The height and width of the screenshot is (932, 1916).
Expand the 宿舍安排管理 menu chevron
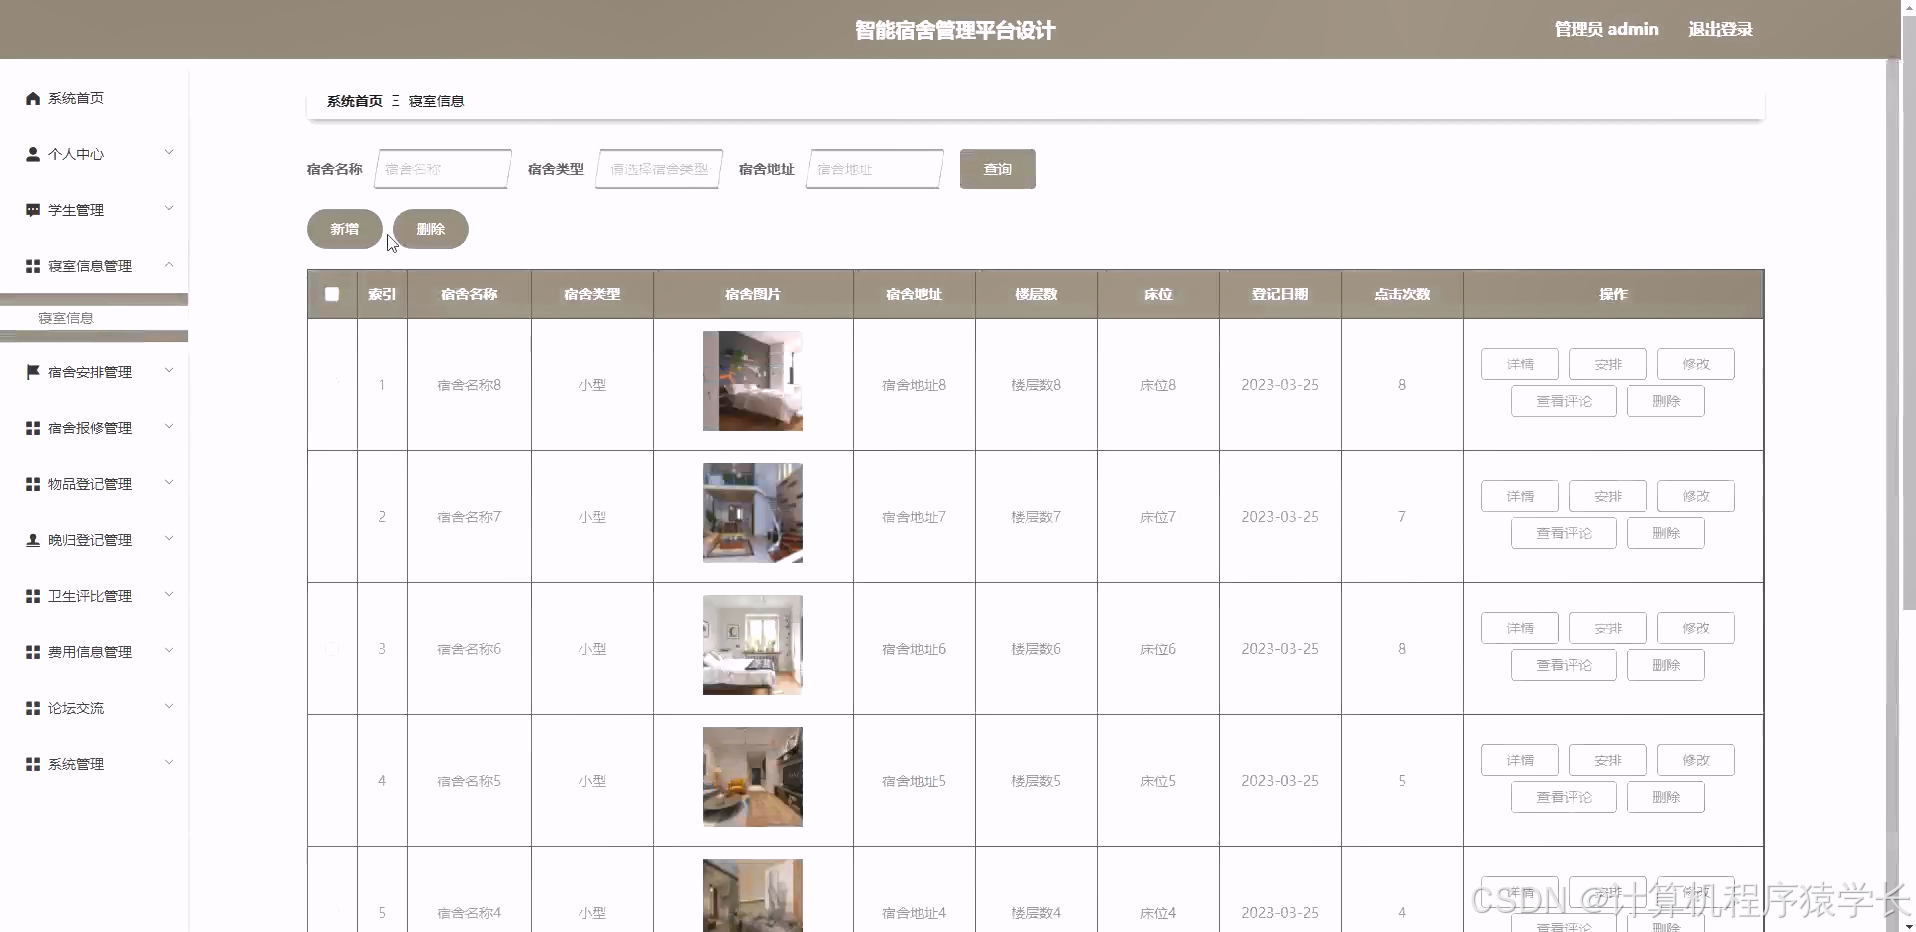tap(169, 371)
